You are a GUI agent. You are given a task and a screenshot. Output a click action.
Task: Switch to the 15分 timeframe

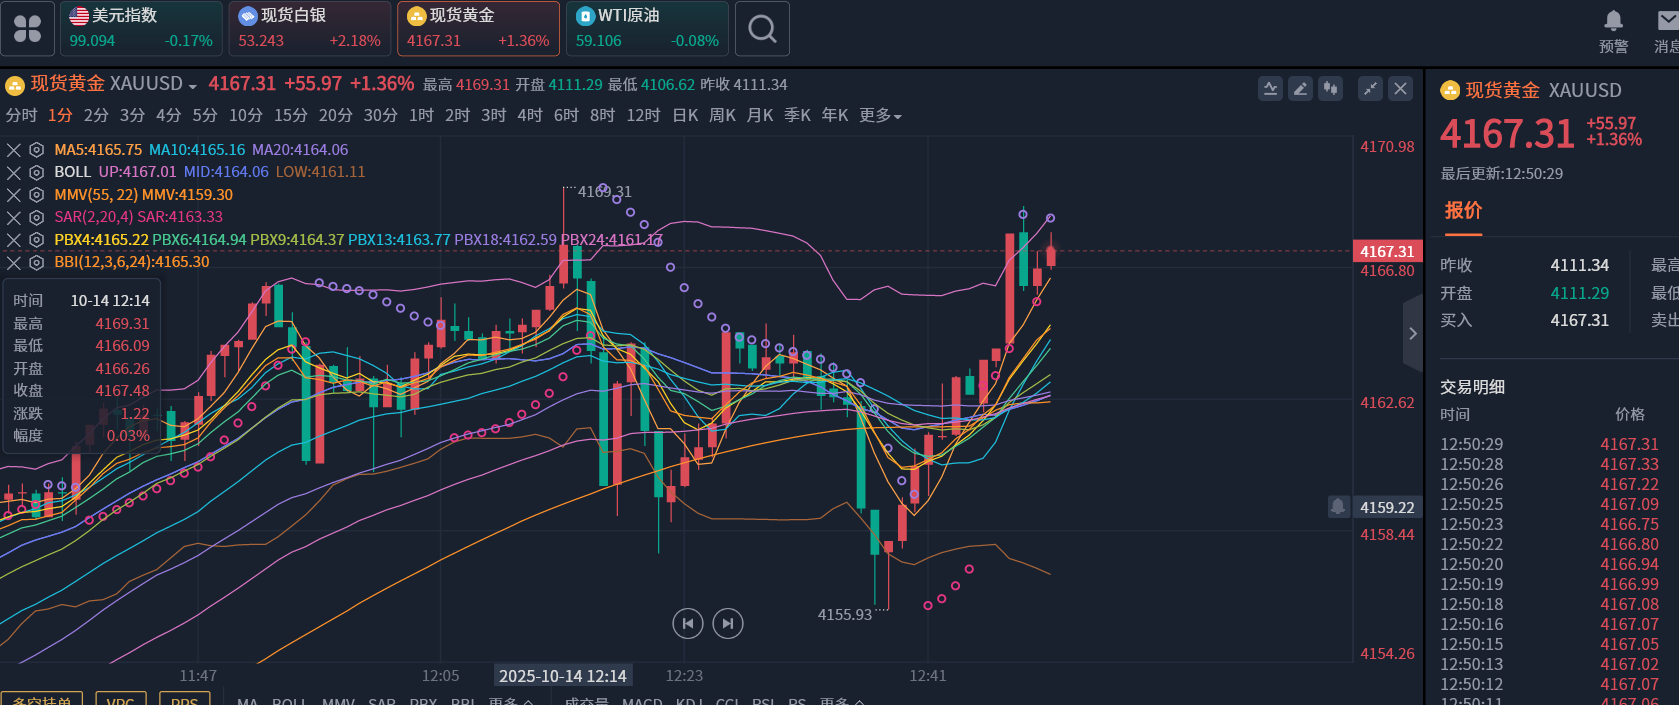[290, 116]
